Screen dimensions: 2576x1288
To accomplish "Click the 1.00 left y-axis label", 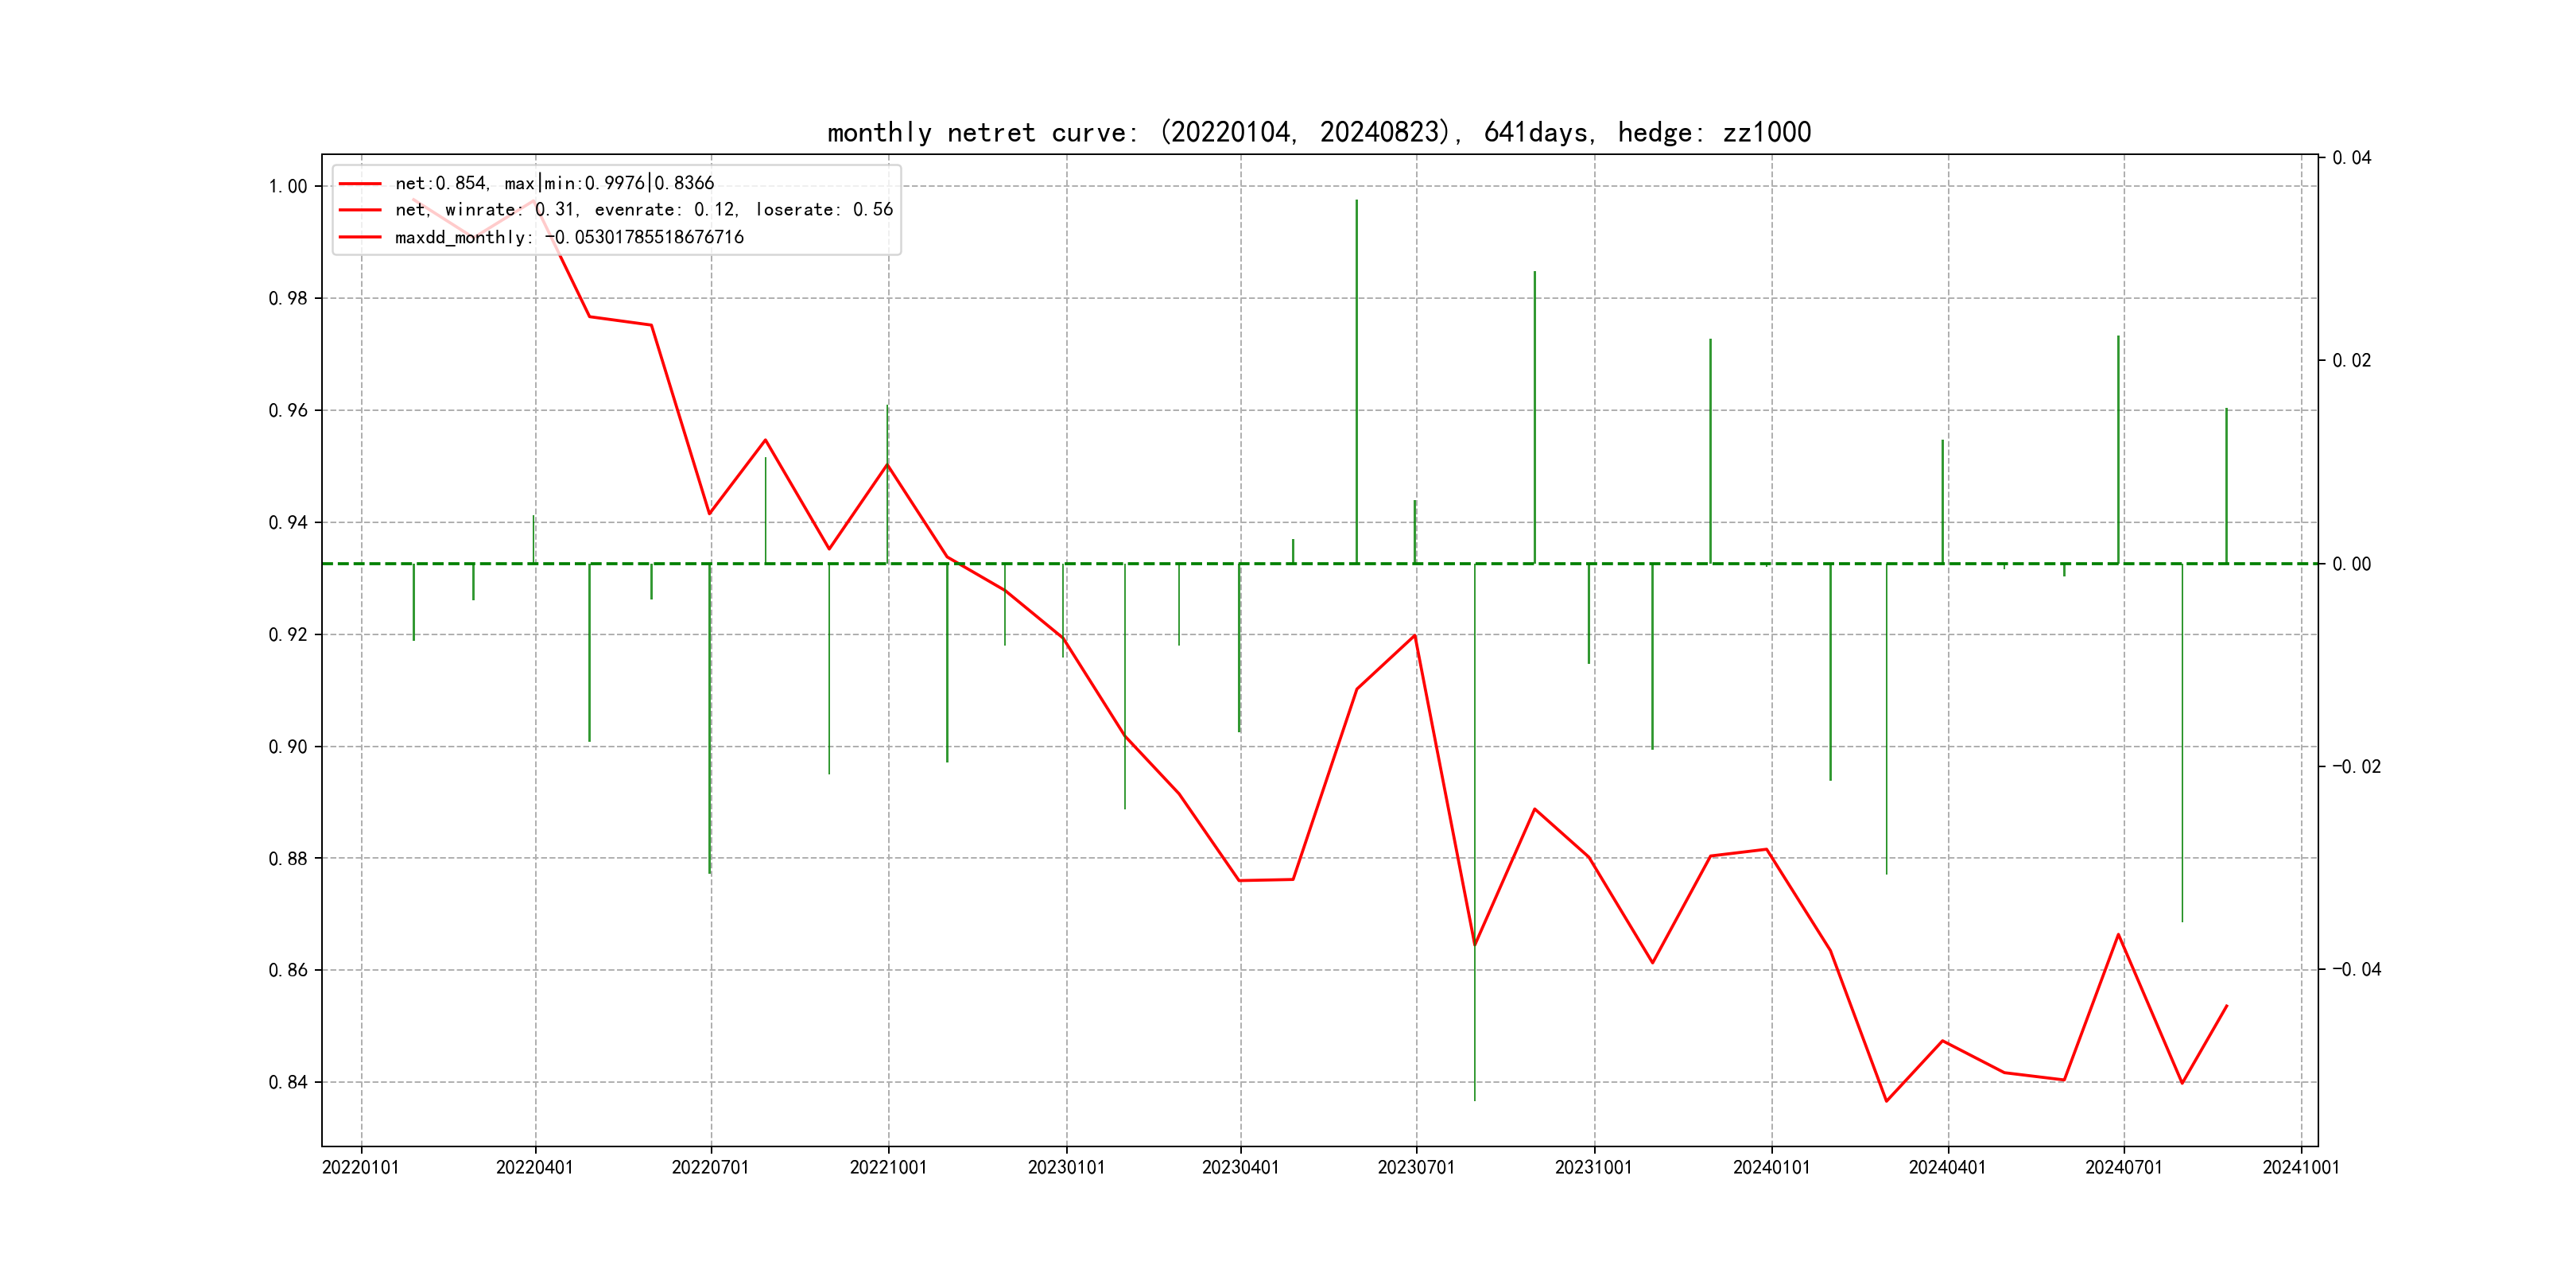I will coord(288,187).
